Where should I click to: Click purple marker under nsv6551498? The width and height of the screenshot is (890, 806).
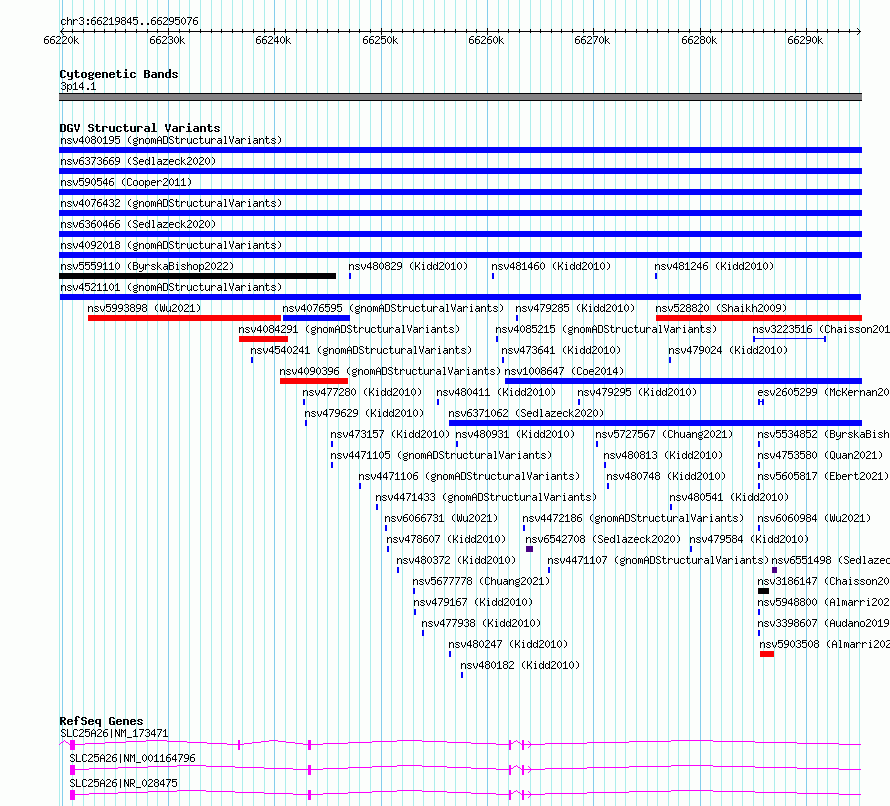774,570
